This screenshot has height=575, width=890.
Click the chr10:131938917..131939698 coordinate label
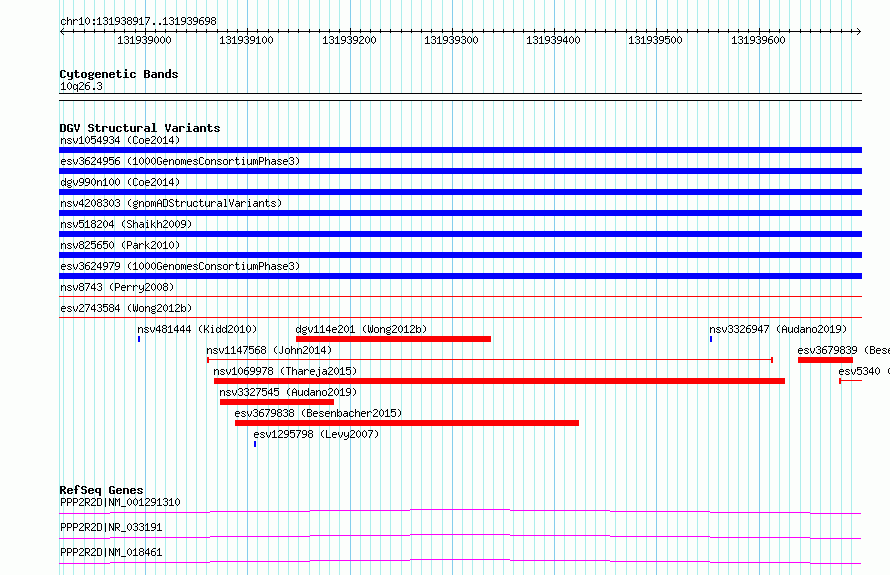tap(138, 21)
